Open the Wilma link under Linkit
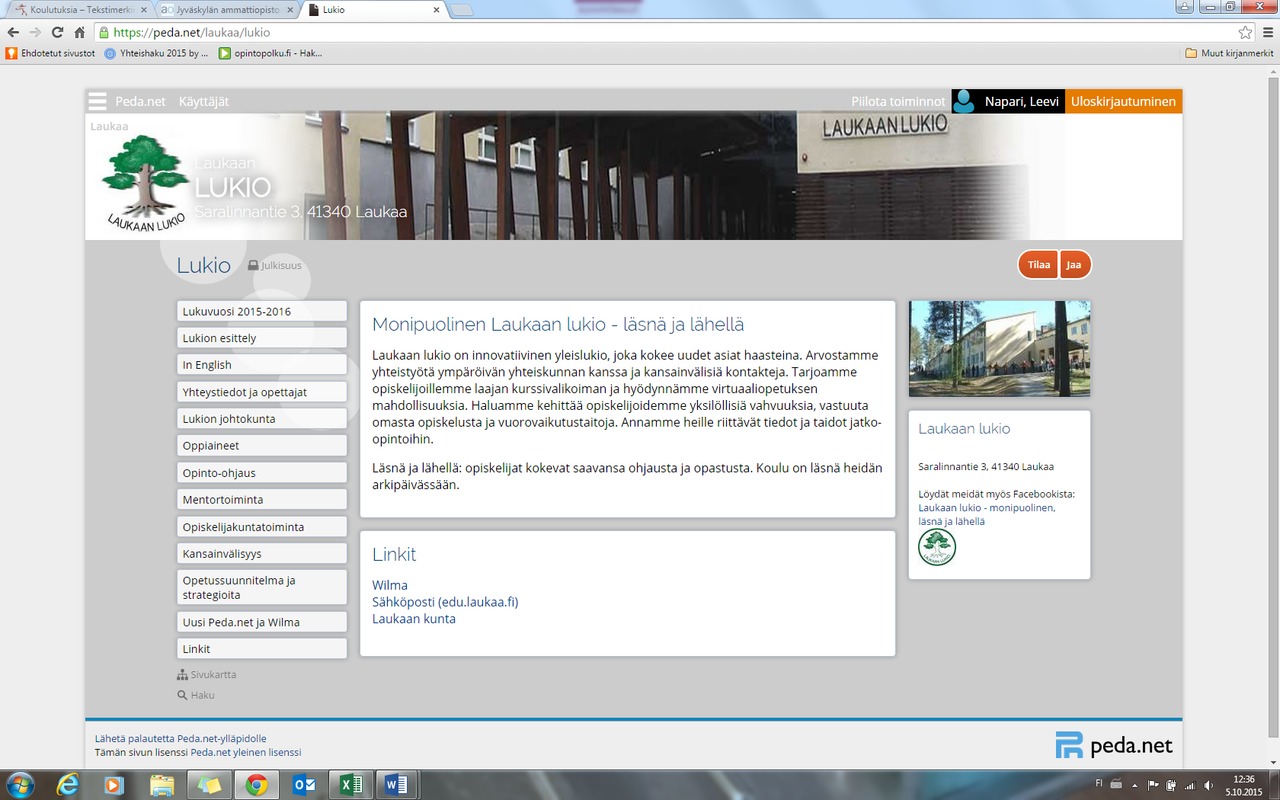The width and height of the screenshot is (1280, 800). click(389, 585)
